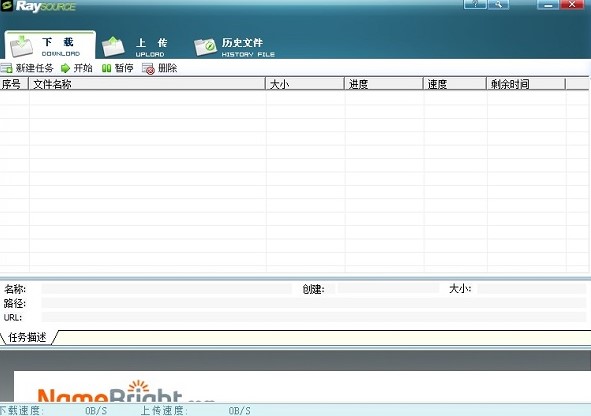Click the help question mark button in title bar
Screen dimensions: 591x416
click(x=475, y=4)
